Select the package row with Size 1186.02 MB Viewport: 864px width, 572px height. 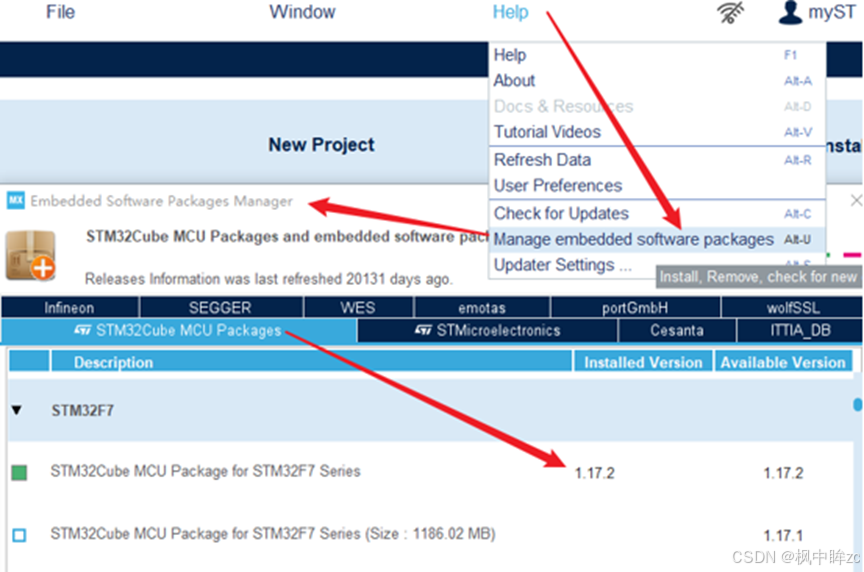430,535
